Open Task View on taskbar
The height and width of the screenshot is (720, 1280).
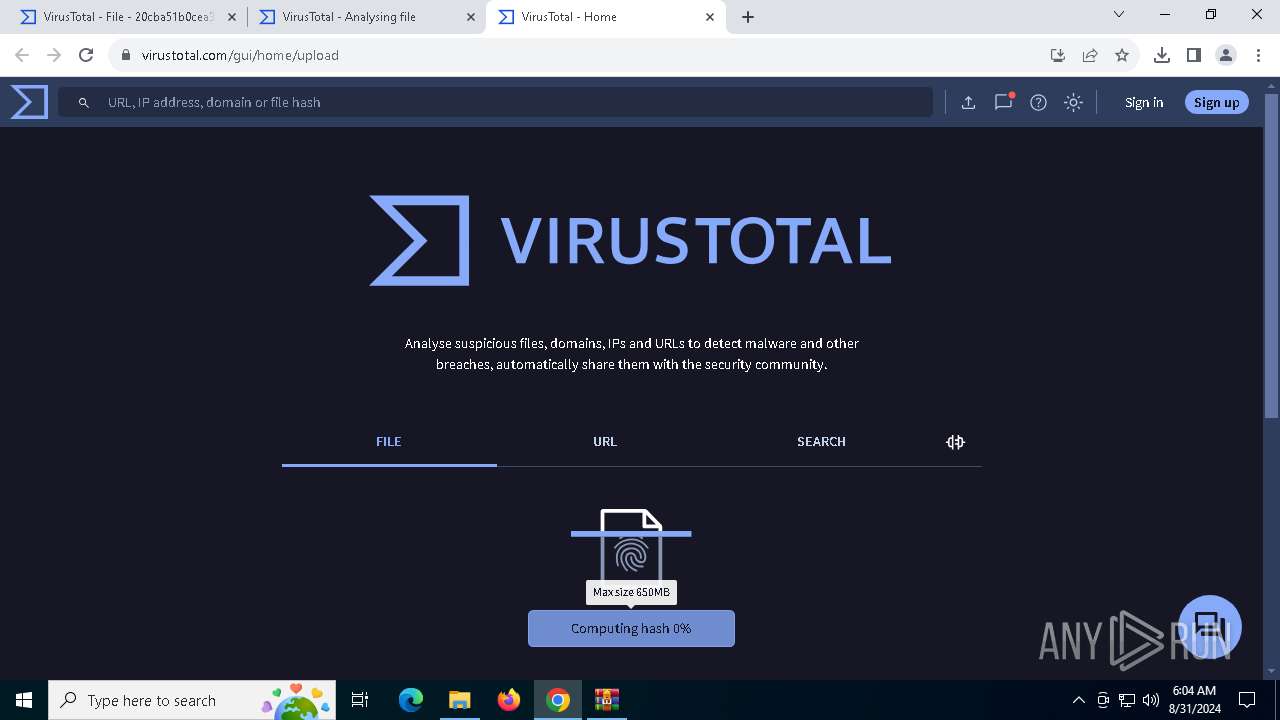(360, 700)
